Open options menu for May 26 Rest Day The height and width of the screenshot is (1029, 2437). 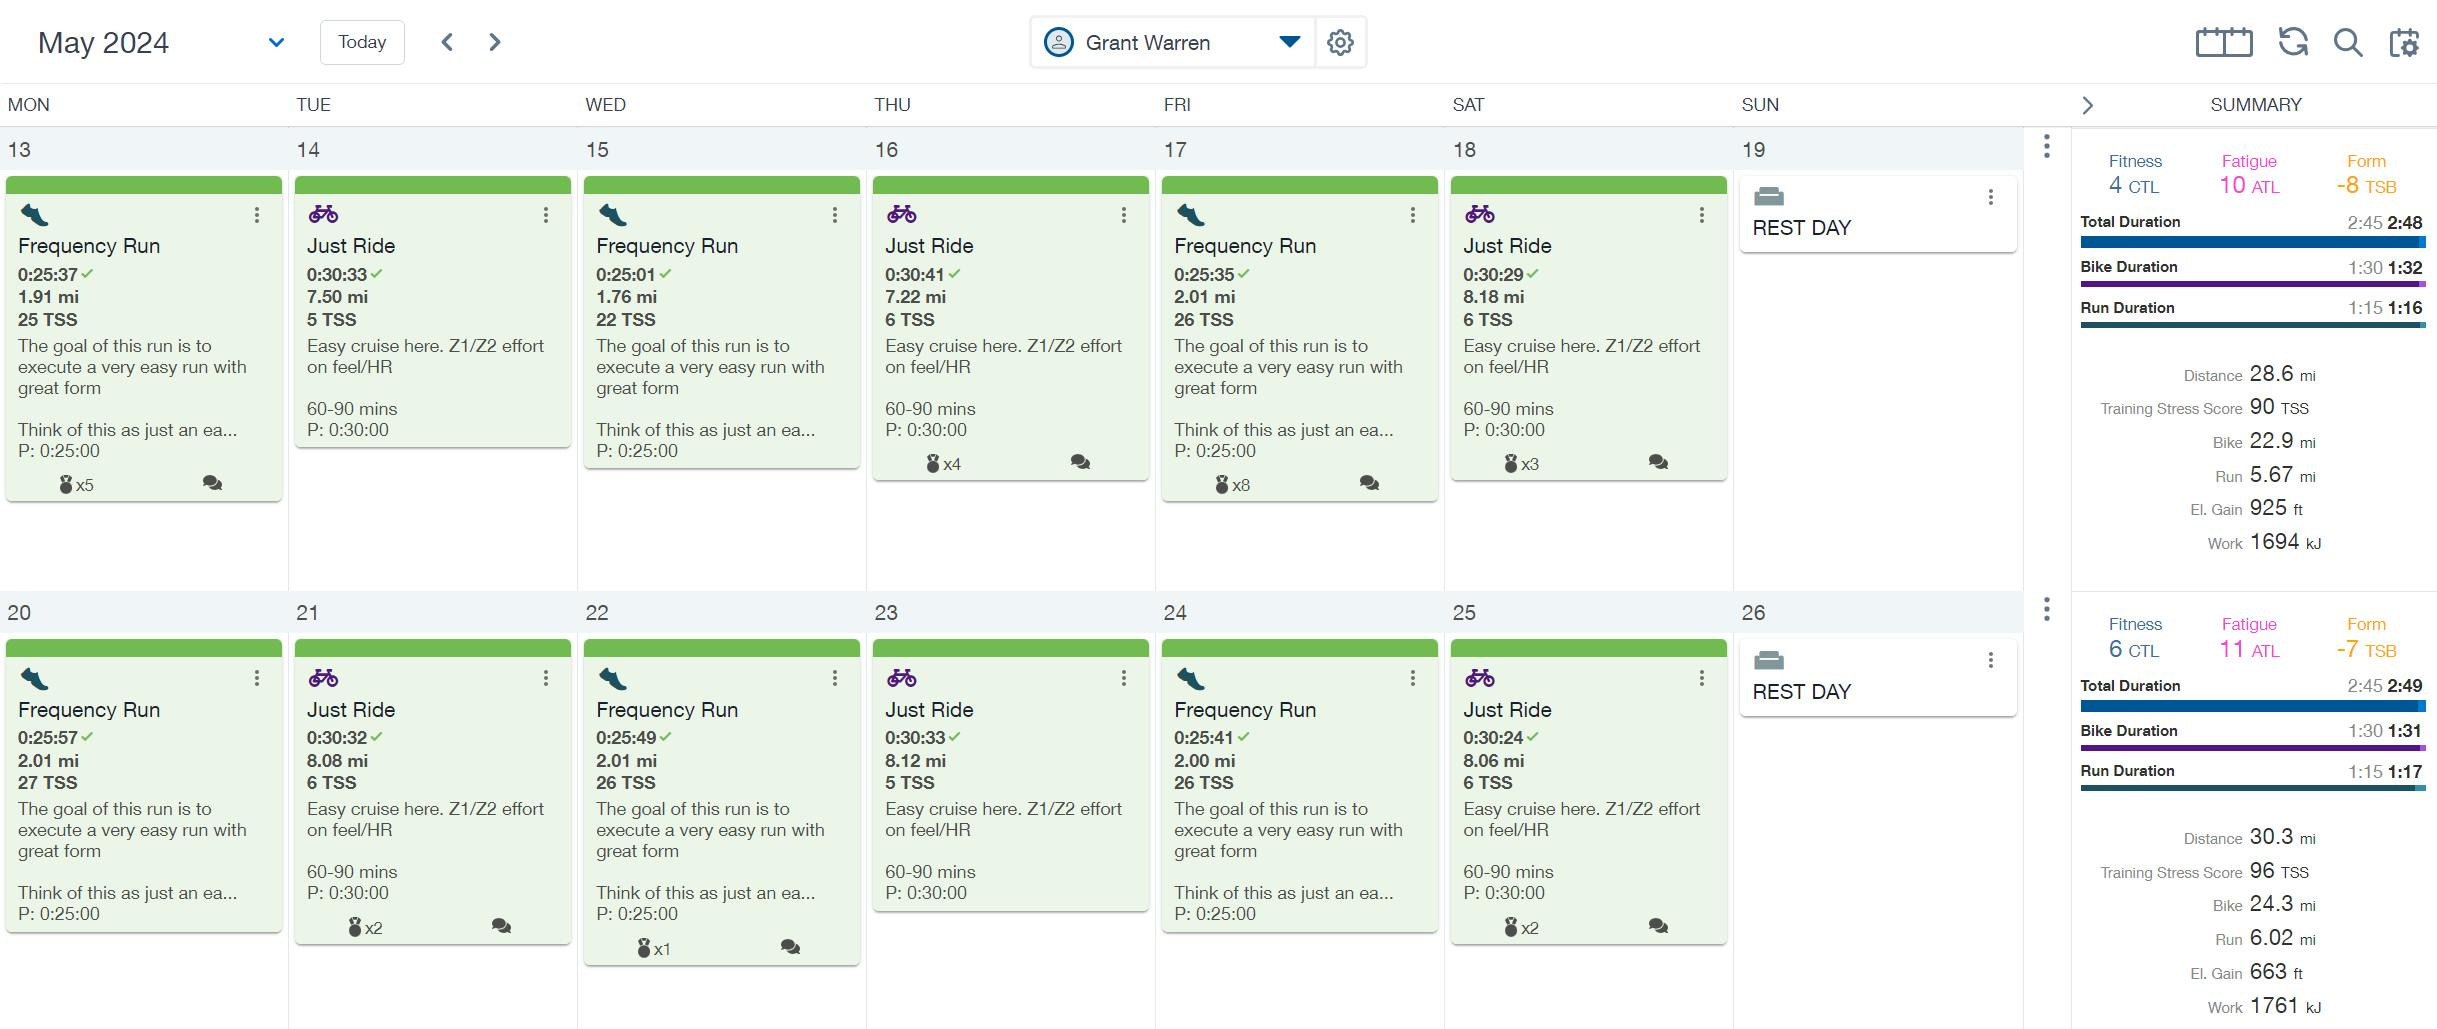[1991, 660]
